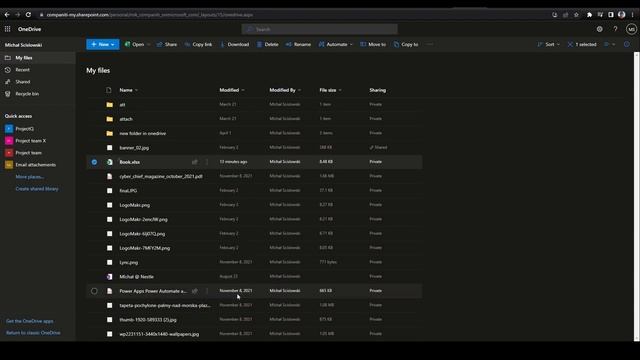Open the LogoMakr.png file
Screen dimensions: 640x360
135,205
